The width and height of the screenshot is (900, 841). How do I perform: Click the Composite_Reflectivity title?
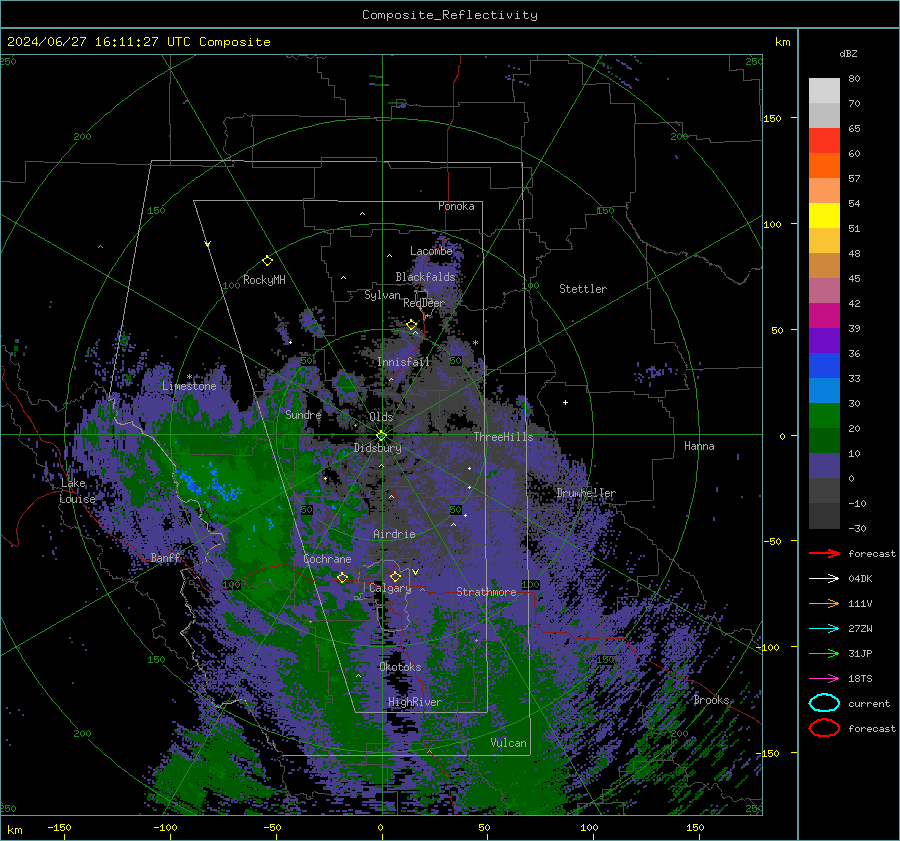click(450, 15)
